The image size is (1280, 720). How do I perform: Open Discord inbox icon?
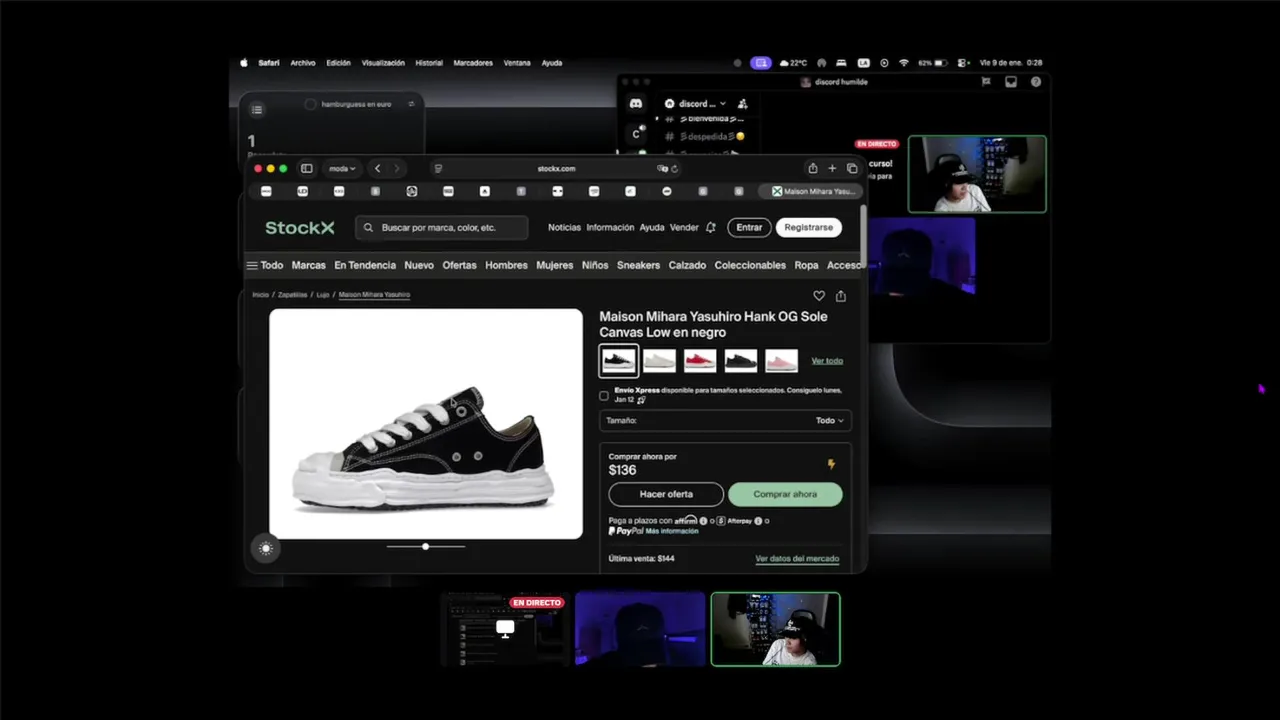point(1011,82)
